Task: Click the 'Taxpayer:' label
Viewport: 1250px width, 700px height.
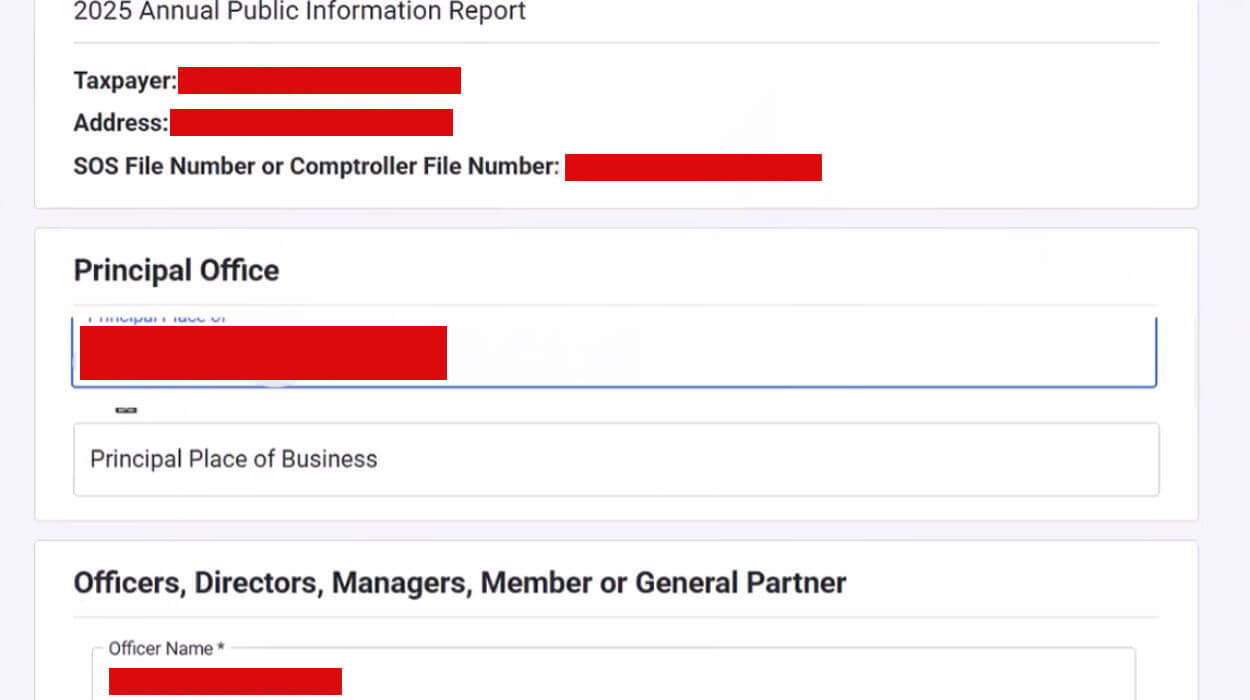Action: pyautogui.click(x=122, y=80)
